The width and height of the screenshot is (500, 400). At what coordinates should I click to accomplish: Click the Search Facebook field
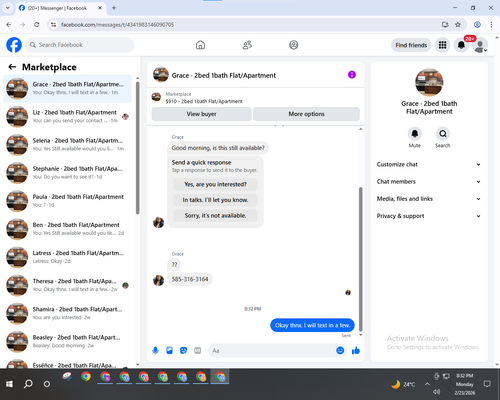pyautogui.click(x=80, y=45)
